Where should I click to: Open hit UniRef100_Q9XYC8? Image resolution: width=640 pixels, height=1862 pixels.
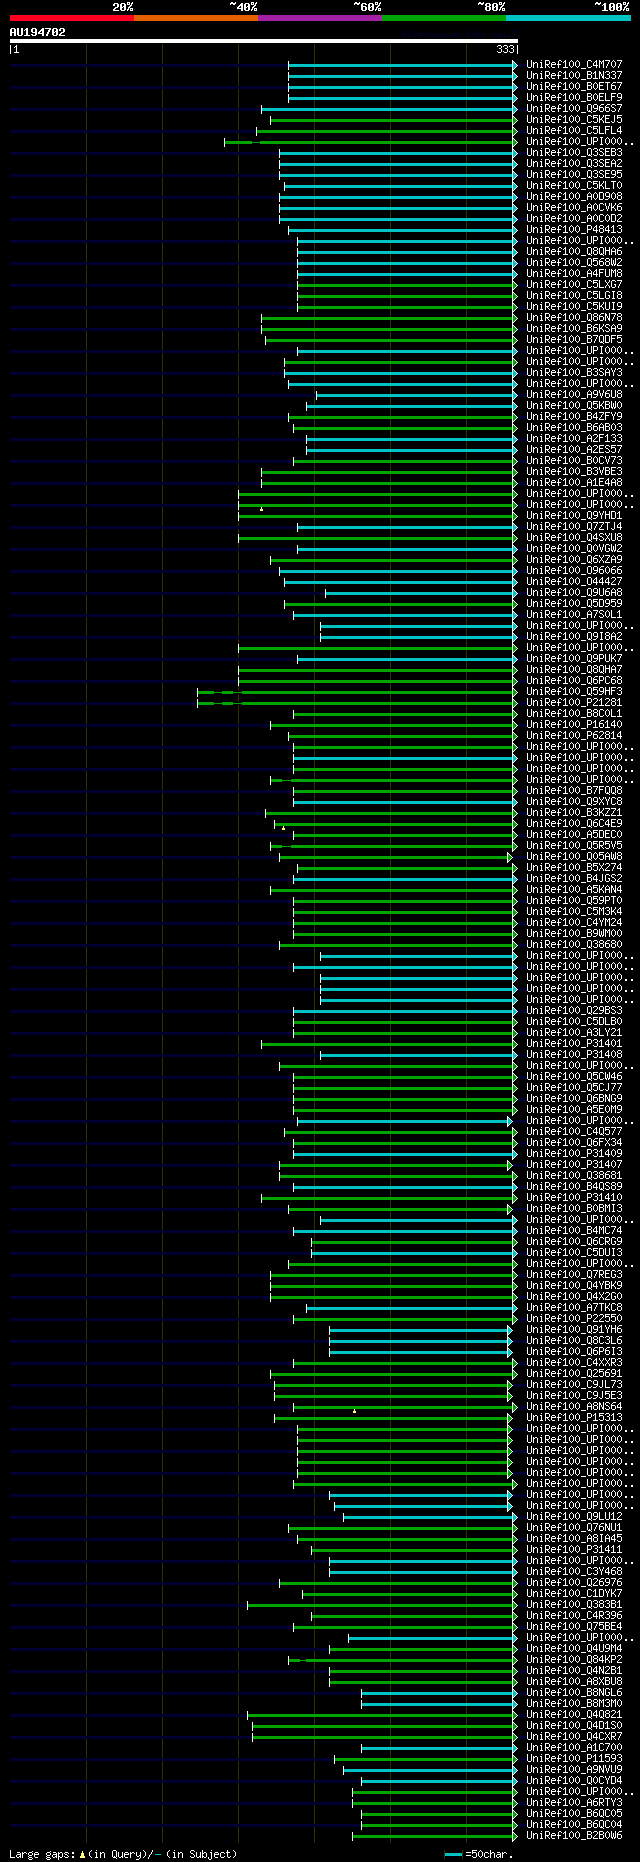click(574, 802)
